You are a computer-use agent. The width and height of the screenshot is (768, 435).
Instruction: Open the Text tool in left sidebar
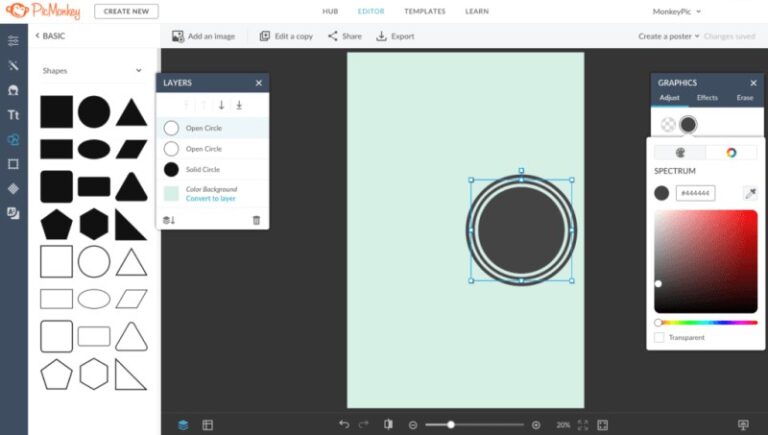13,116
